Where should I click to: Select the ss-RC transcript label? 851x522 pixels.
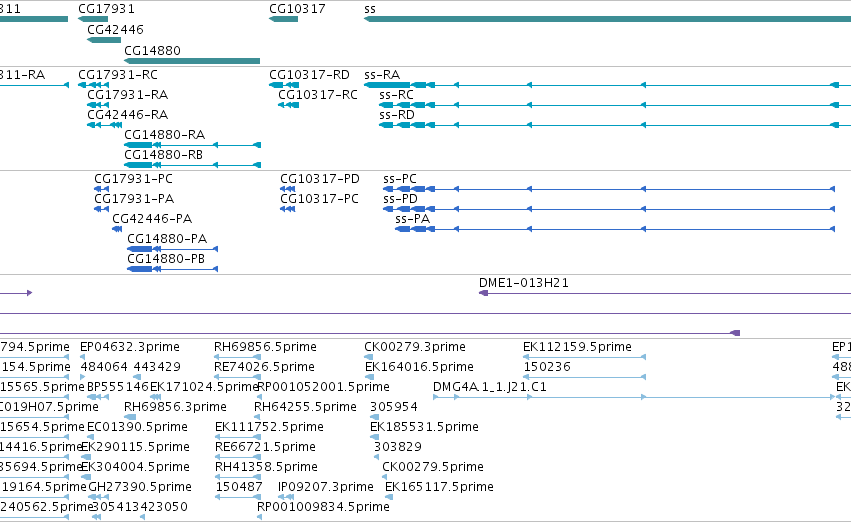click(x=396, y=94)
